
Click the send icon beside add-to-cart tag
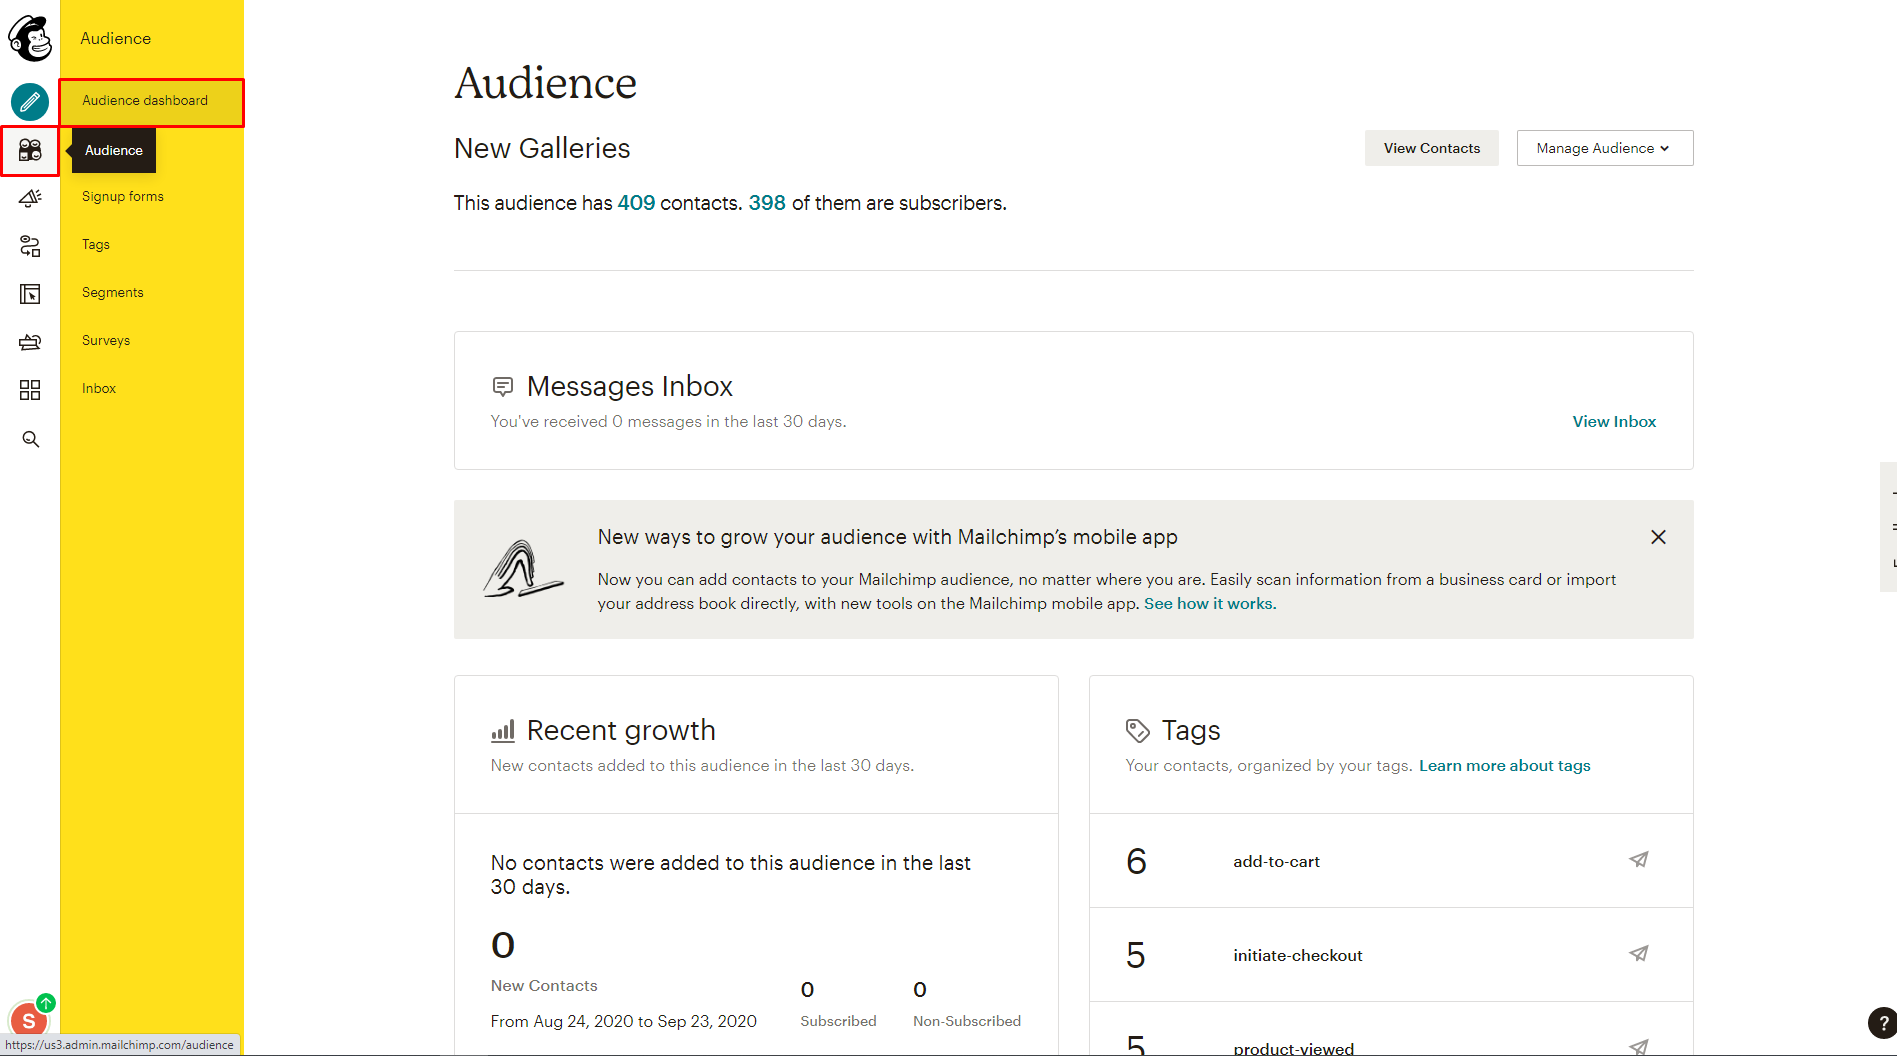coord(1639,860)
